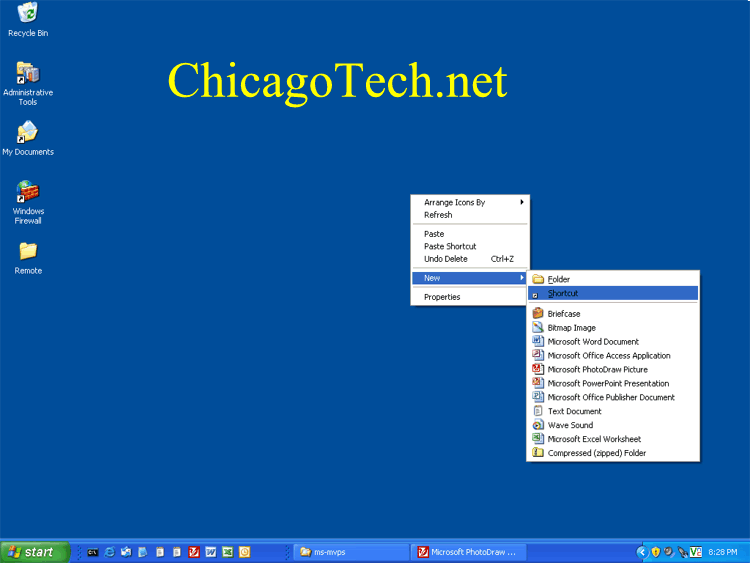The height and width of the screenshot is (563, 750).
Task: Create a new Folder from the submenu
Action: pyautogui.click(x=613, y=279)
